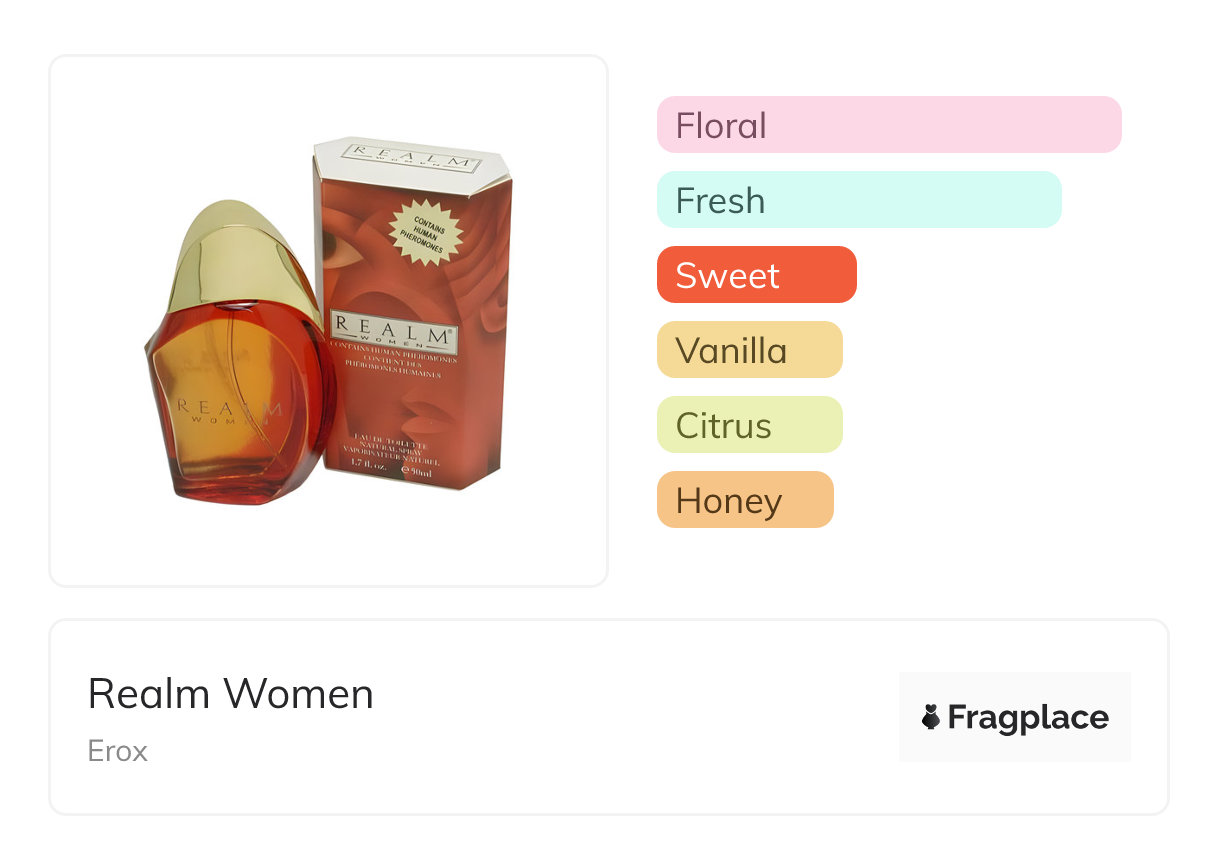
Task: Open the Realm Women title link
Action: click(230, 694)
